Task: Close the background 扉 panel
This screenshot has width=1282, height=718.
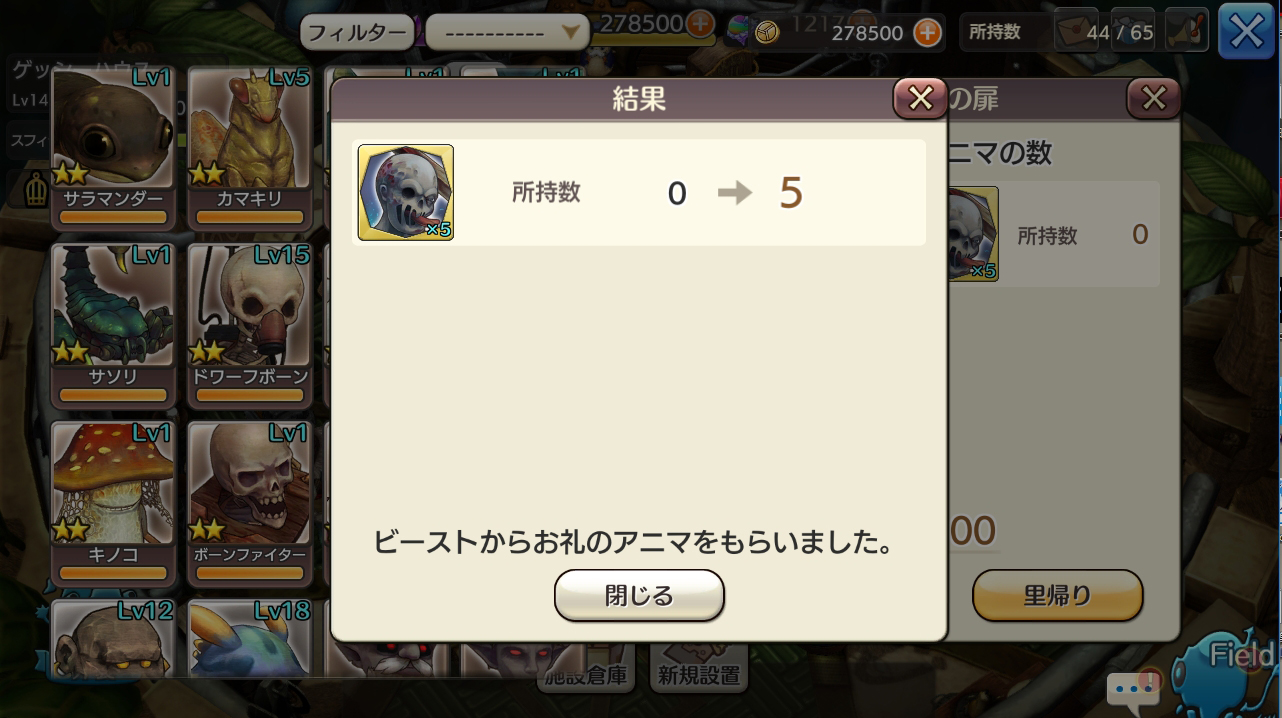Action: pos(1153,98)
